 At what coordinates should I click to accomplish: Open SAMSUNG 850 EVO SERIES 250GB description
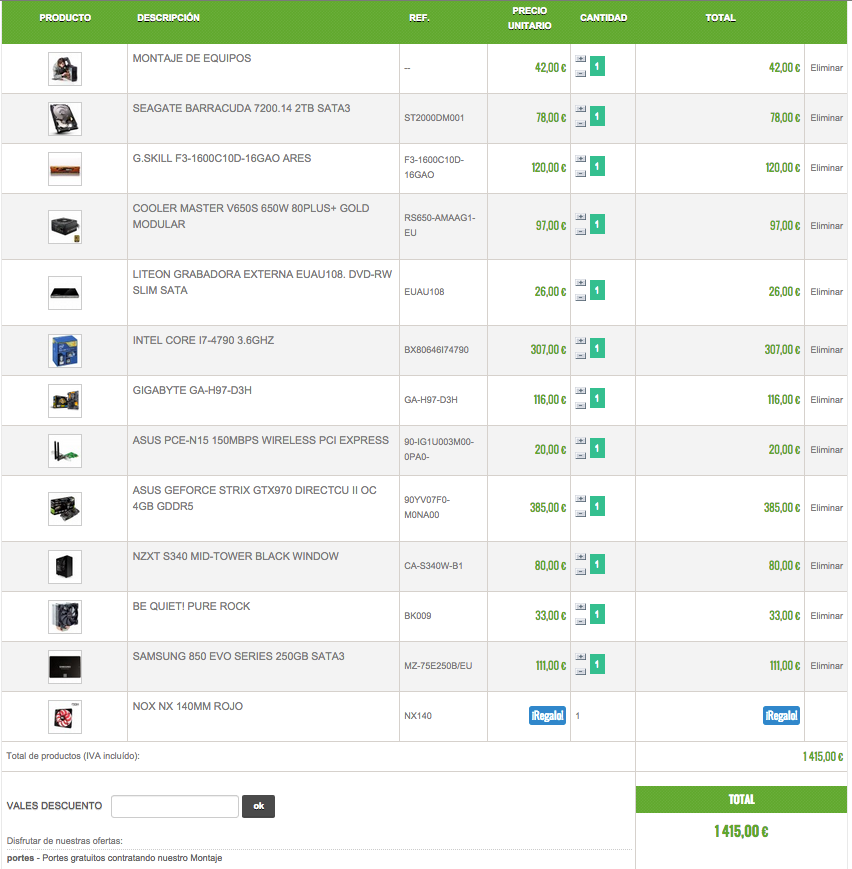click(x=238, y=656)
